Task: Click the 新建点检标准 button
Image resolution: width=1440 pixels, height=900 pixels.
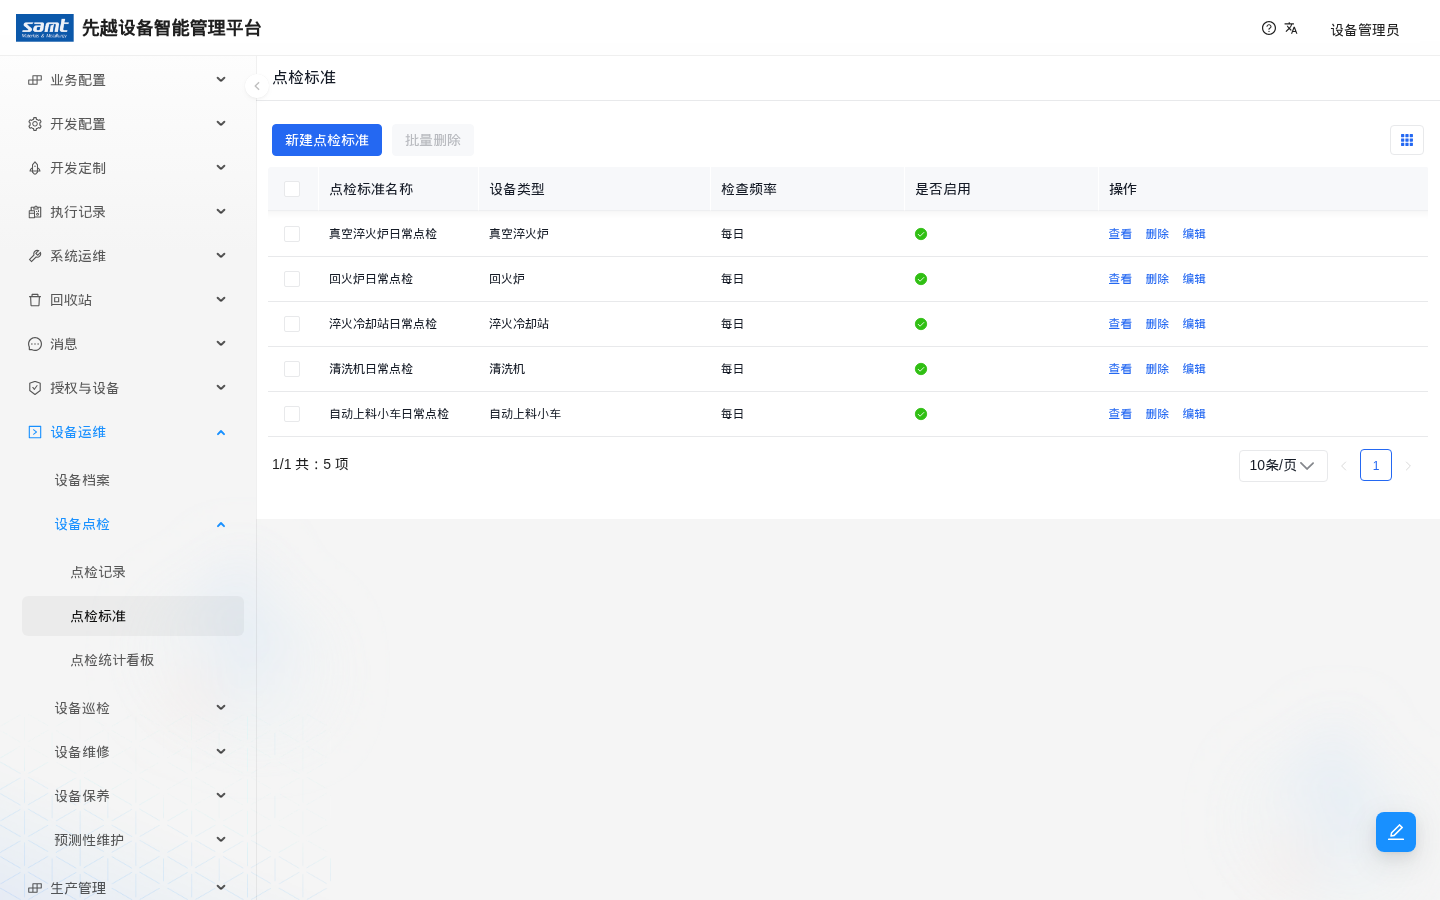Action: tap(327, 140)
